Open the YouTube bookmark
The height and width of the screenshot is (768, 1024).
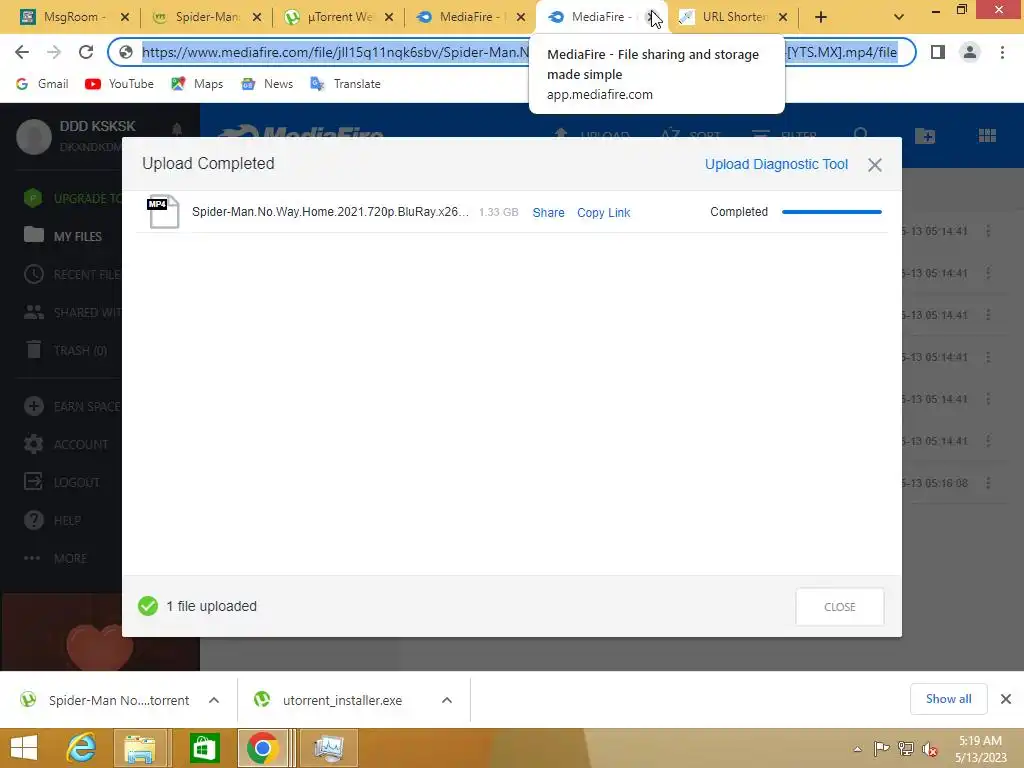point(120,84)
